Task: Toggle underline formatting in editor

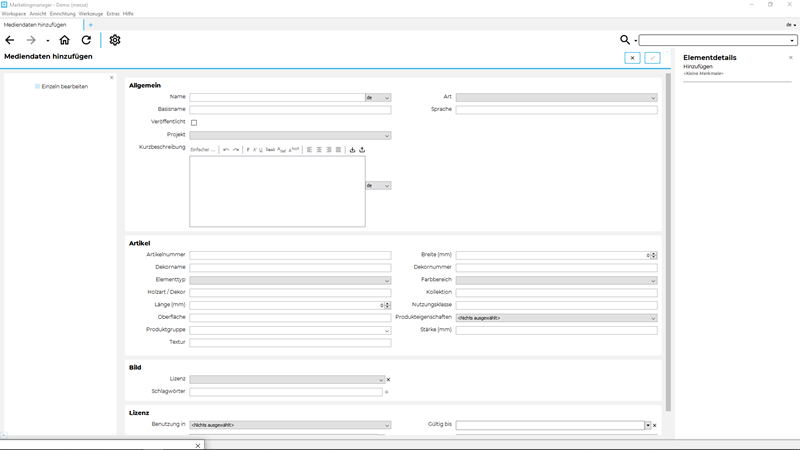Action: click(x=261, y=149)
